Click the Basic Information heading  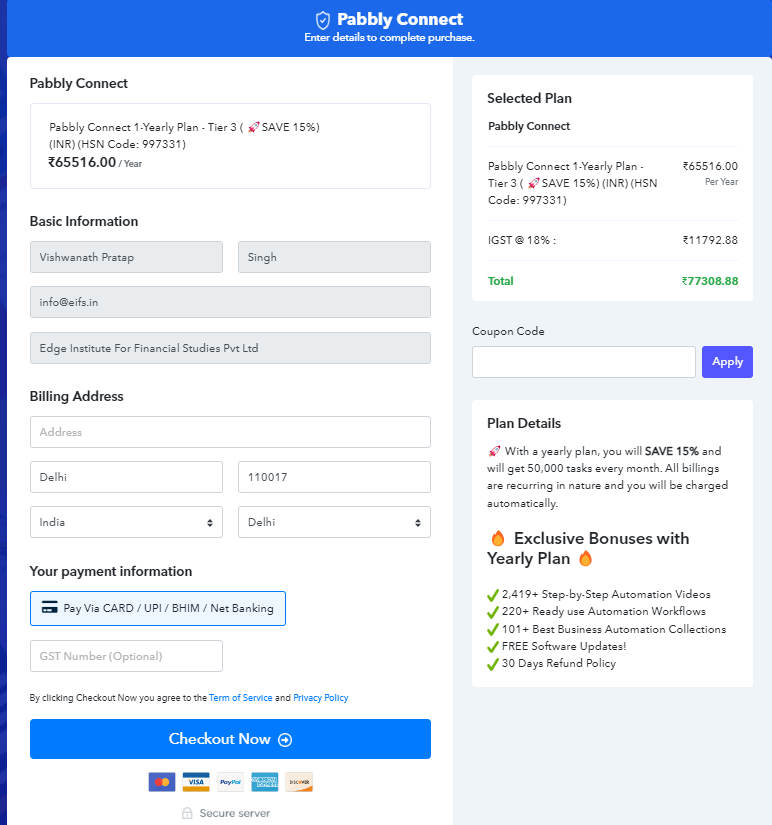[84, 222]
